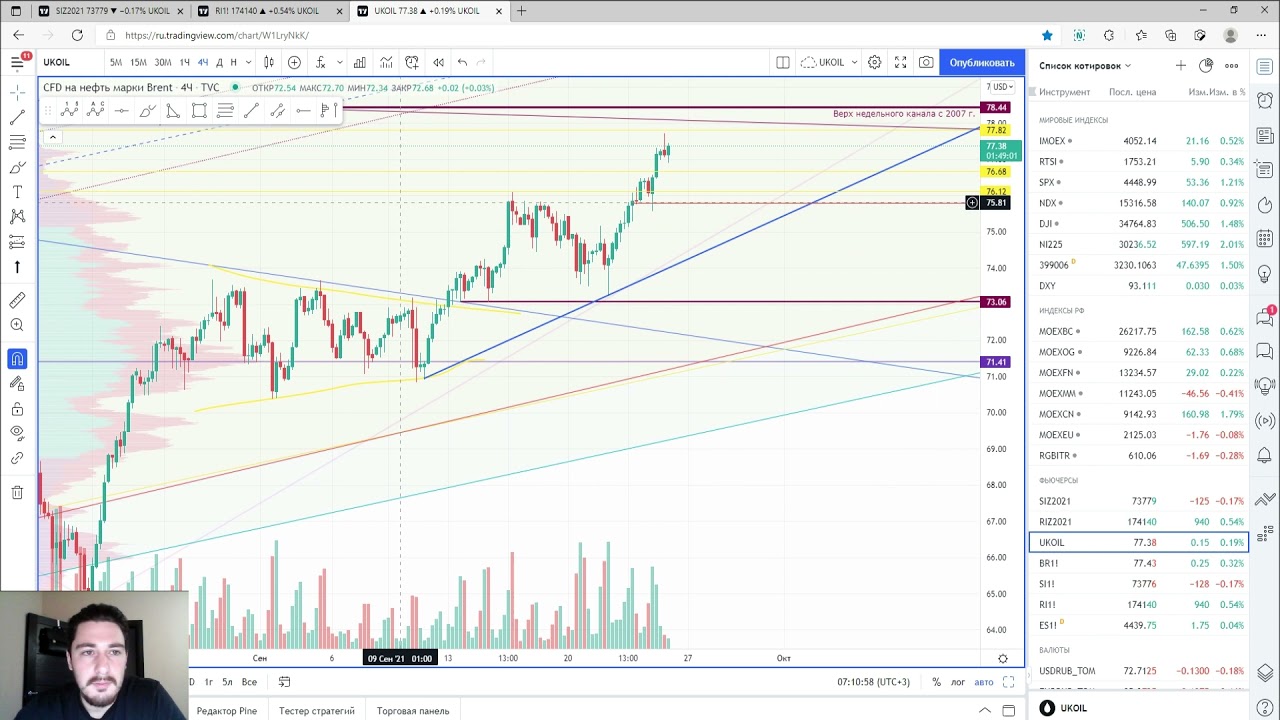Select the Д daily timeframe
This screenshot has height=720, width=1280.
point(219,62)
